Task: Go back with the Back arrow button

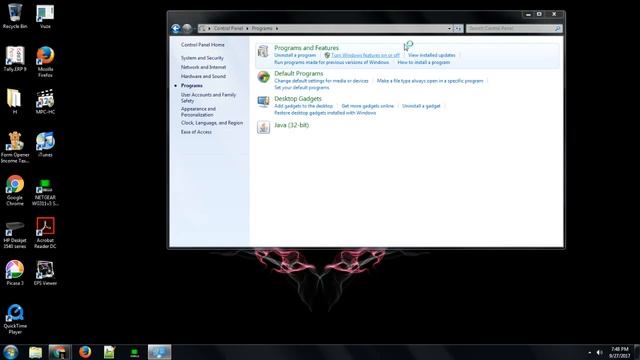Action: pyautogui.click(x=176, y=28)
